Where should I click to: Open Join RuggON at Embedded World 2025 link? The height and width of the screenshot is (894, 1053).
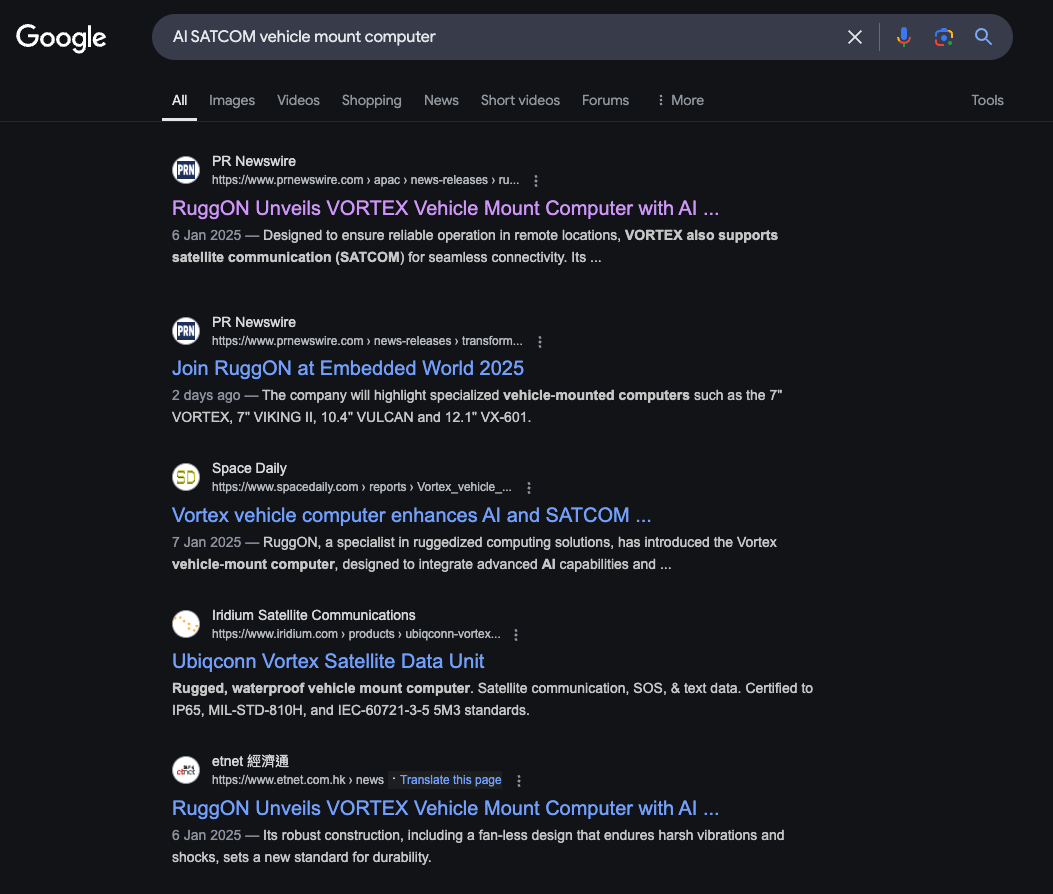[348, 368]
